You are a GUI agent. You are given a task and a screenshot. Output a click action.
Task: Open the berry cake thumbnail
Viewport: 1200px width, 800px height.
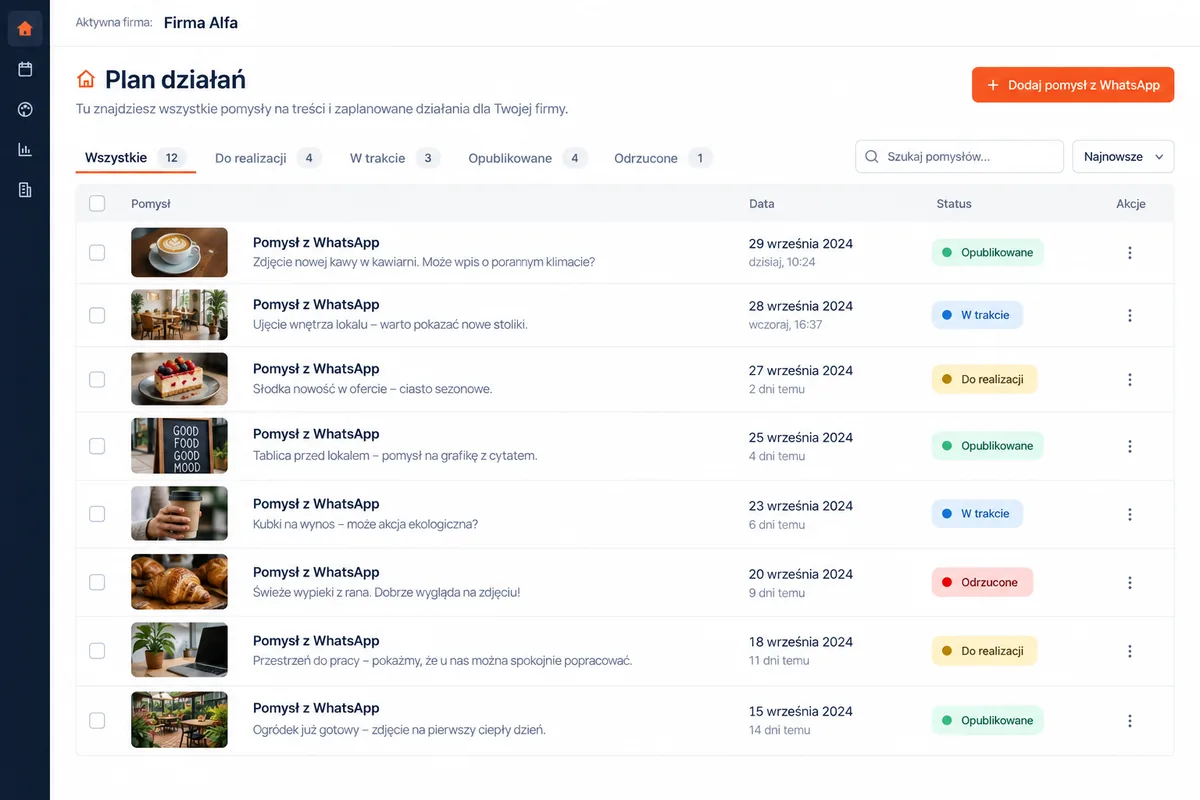coord(179,379)
